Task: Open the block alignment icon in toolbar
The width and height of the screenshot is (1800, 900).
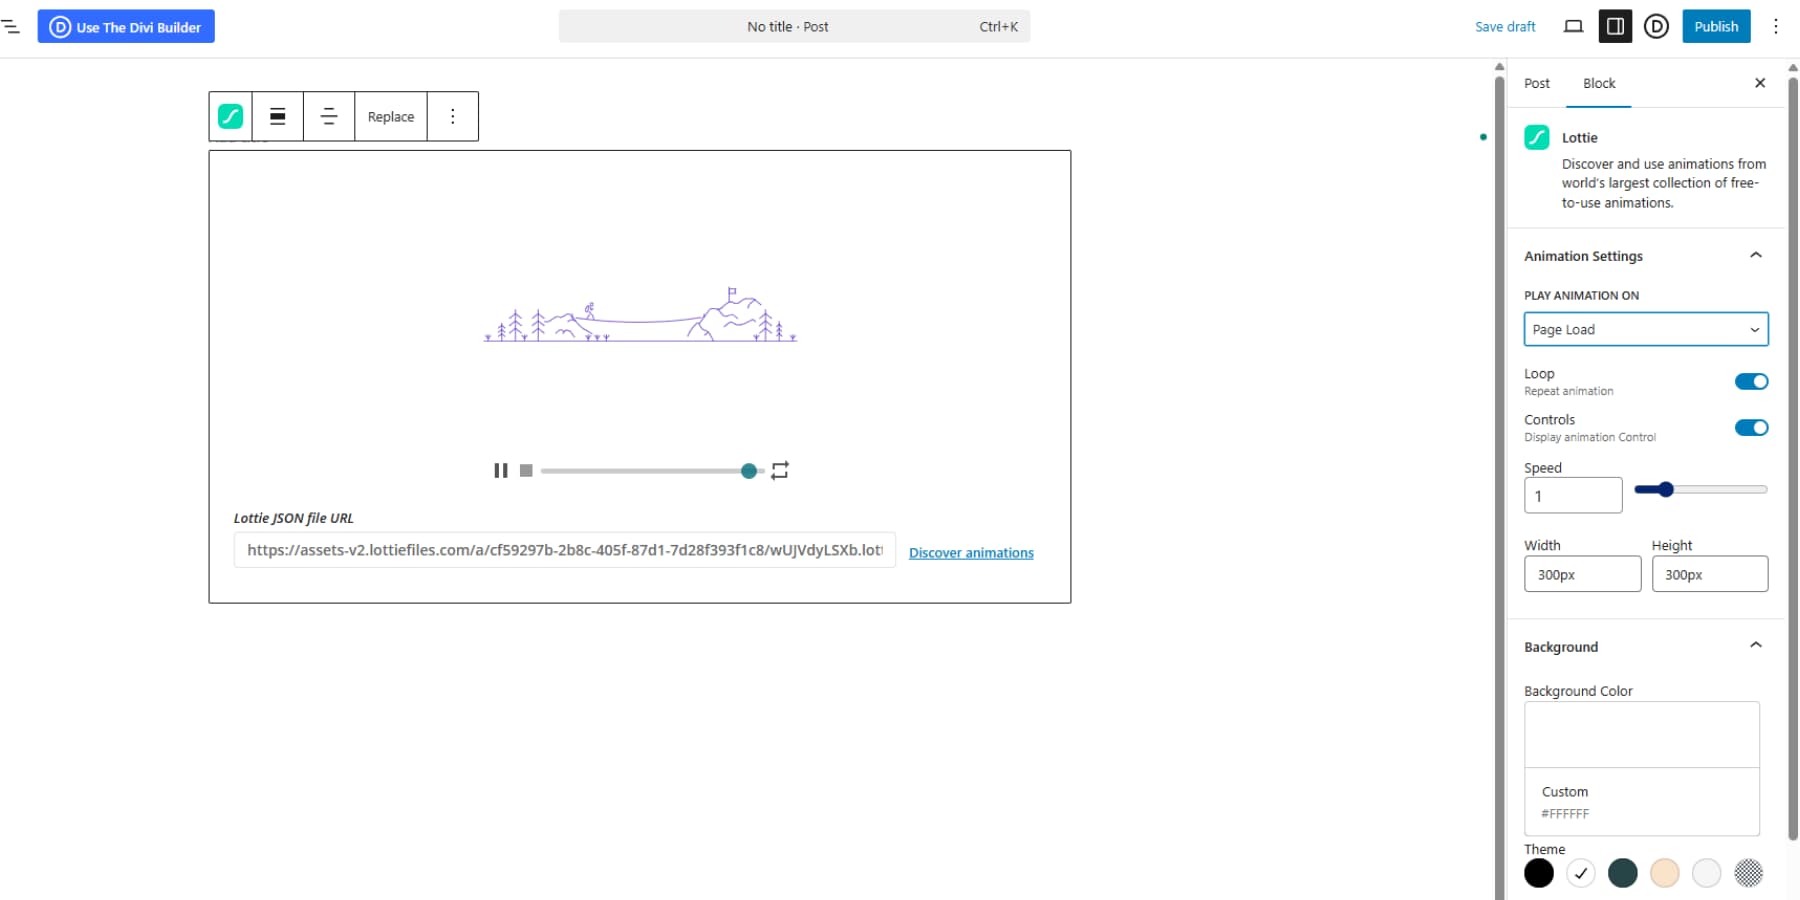Action: coord(277,116)
